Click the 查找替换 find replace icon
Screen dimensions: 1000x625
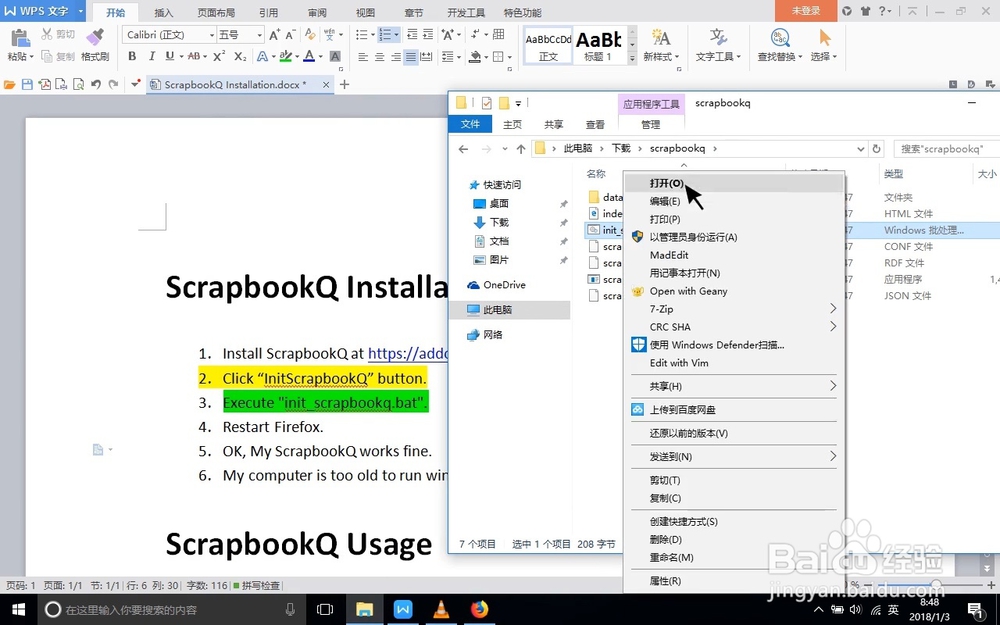coord(780,37)
